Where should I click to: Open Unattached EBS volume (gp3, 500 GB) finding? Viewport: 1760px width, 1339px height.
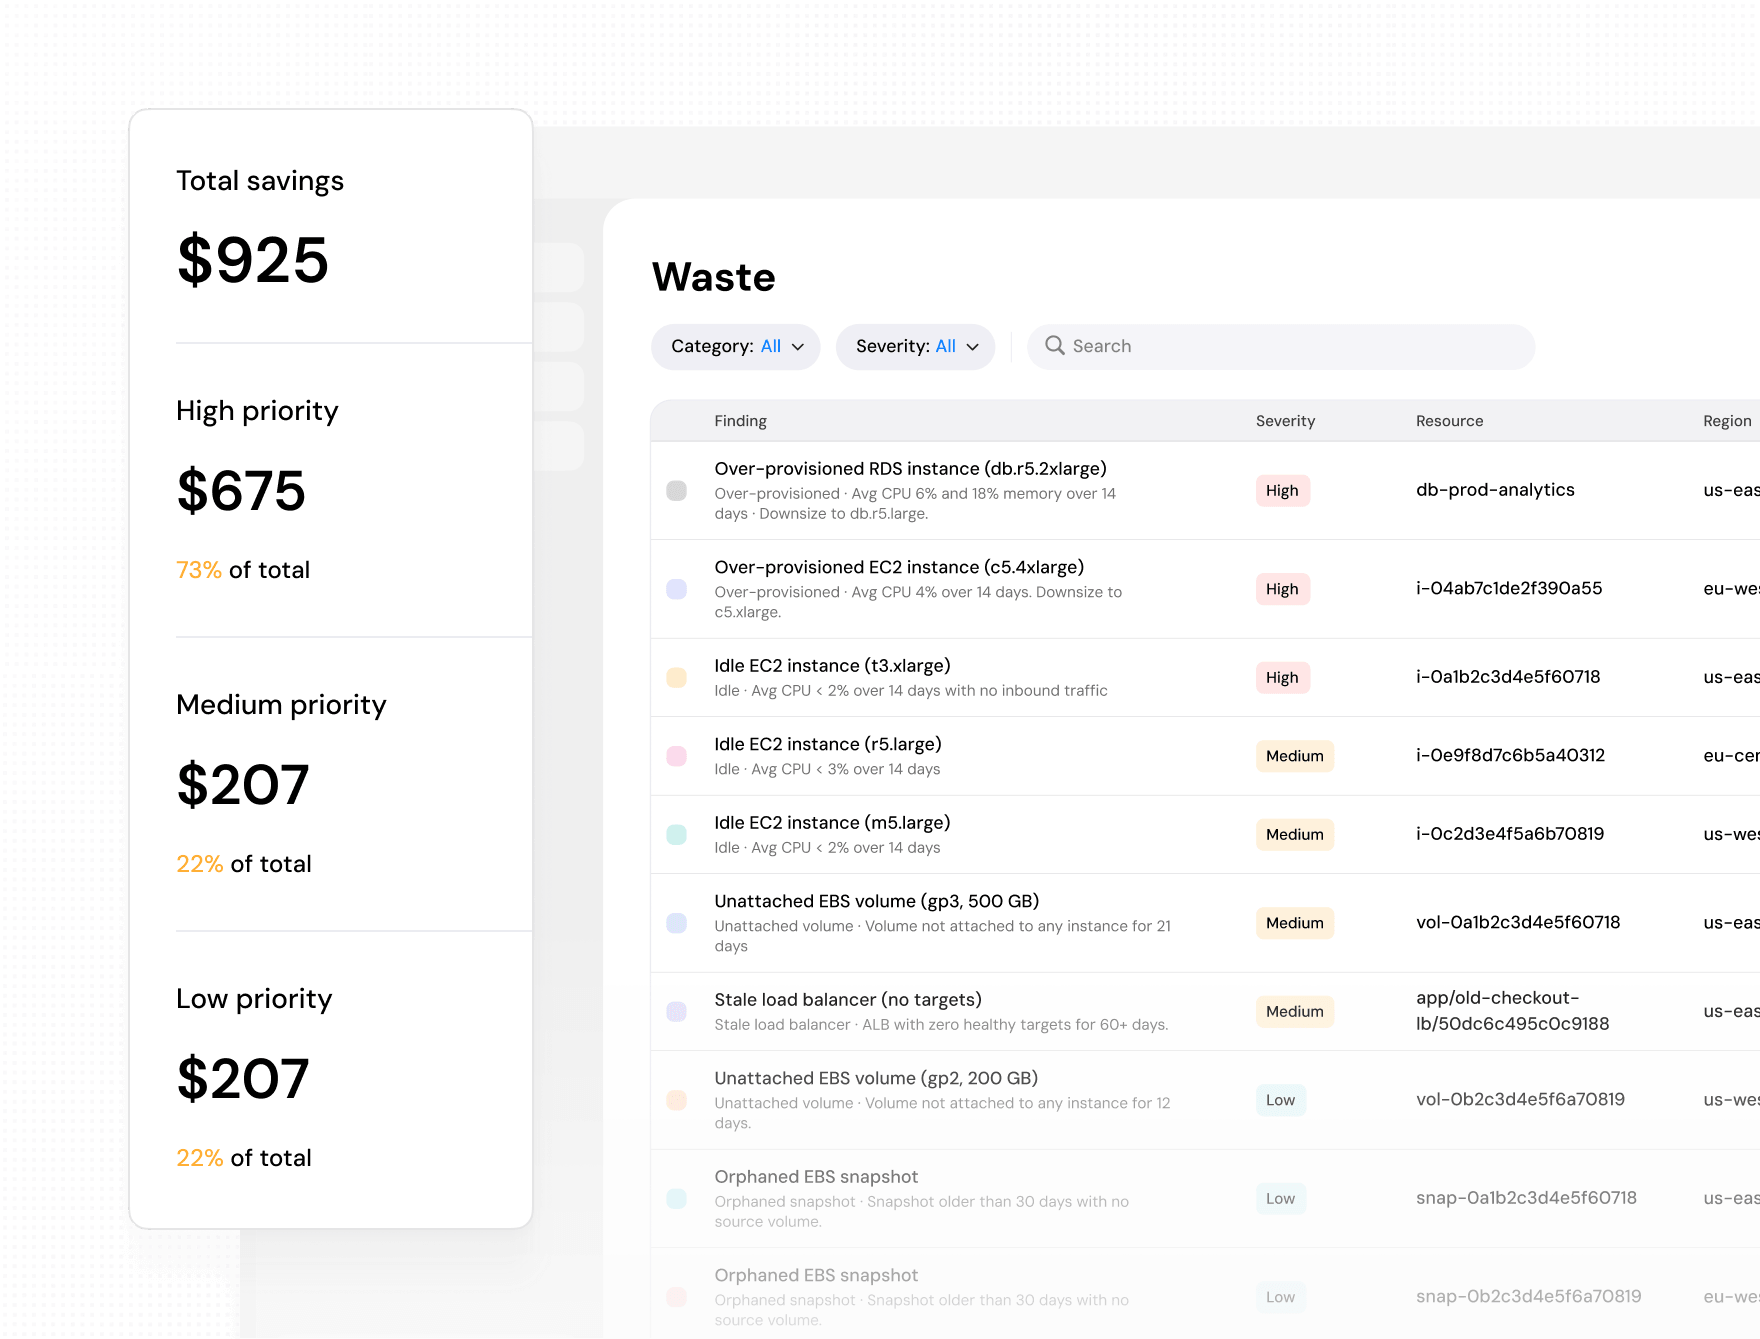877,902
